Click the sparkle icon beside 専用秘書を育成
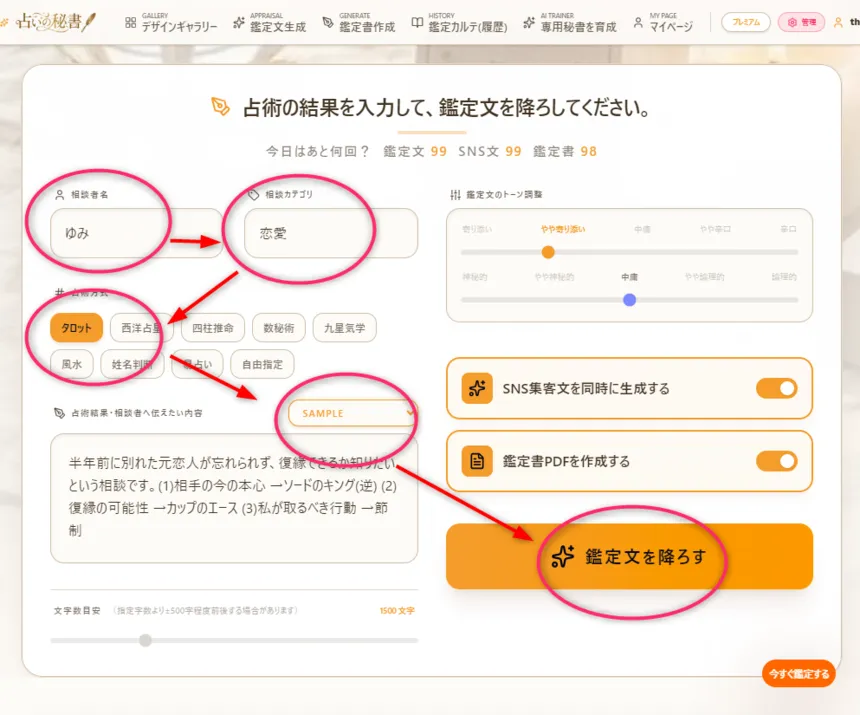This screenshot has width=860, height=715. tap(529, 22)
